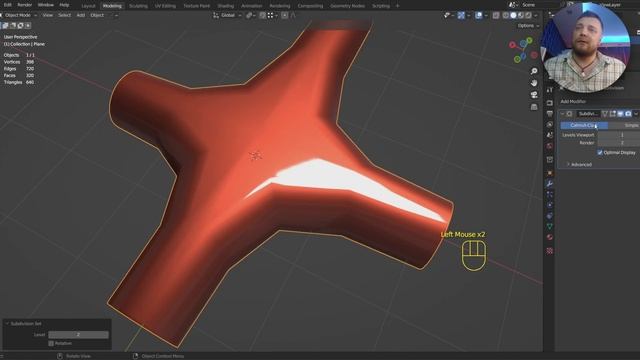The width and height of the screenshot is (640, 360).
Task: Open object visibility and selectability dropdown
Action: point(449,15)
